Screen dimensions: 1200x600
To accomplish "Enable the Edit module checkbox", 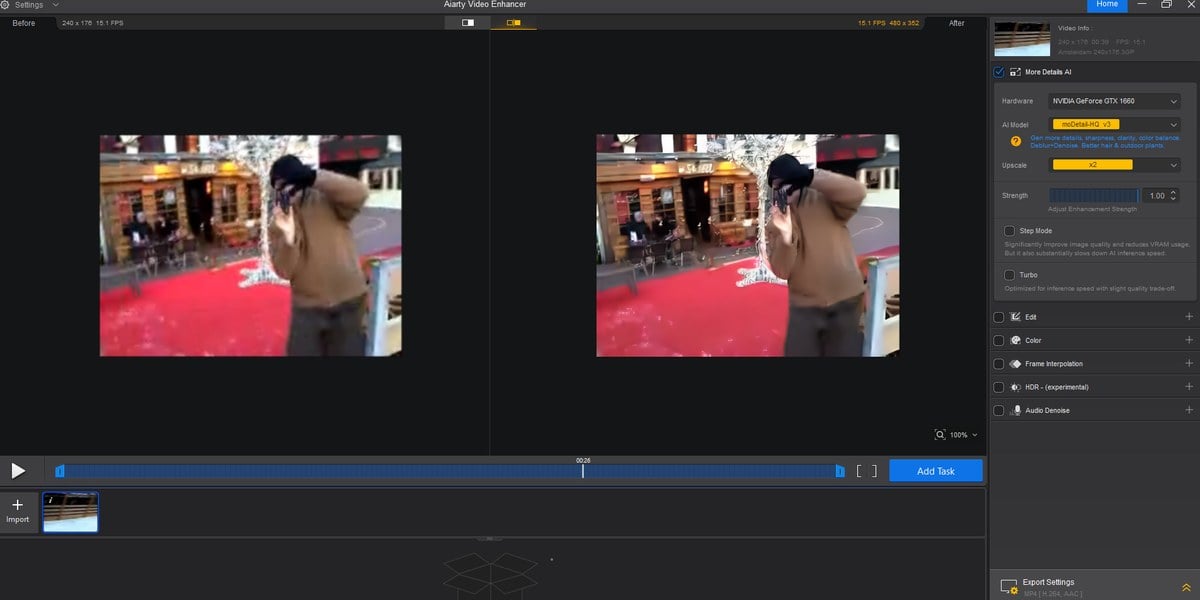I will pos(999,317).
